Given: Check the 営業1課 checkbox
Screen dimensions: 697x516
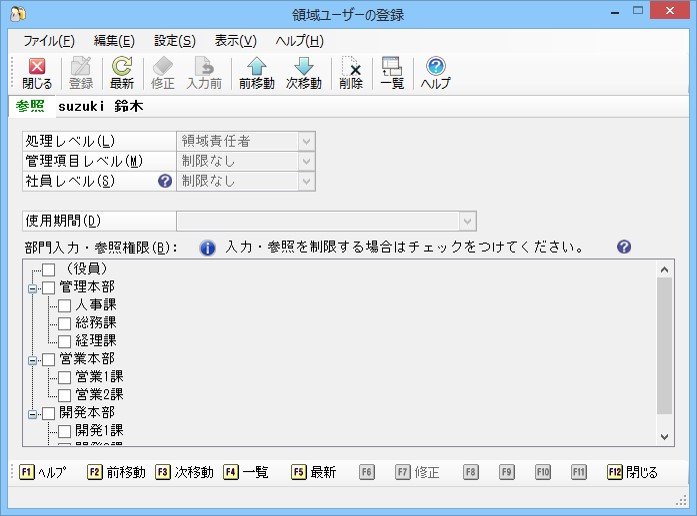Looking at the screenshot, I should point(64,377).
